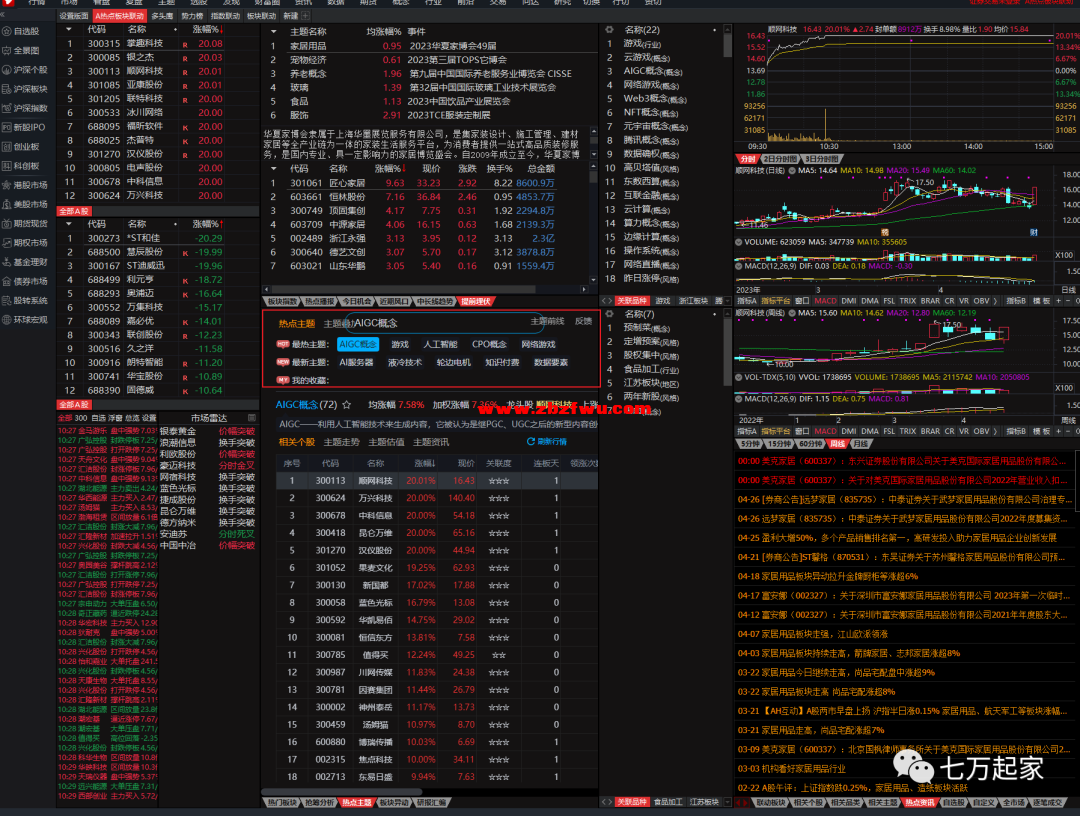Screen dimensions: 1080x816
Task: Switch to the 势力榜 tab
Action: (192, 16)
